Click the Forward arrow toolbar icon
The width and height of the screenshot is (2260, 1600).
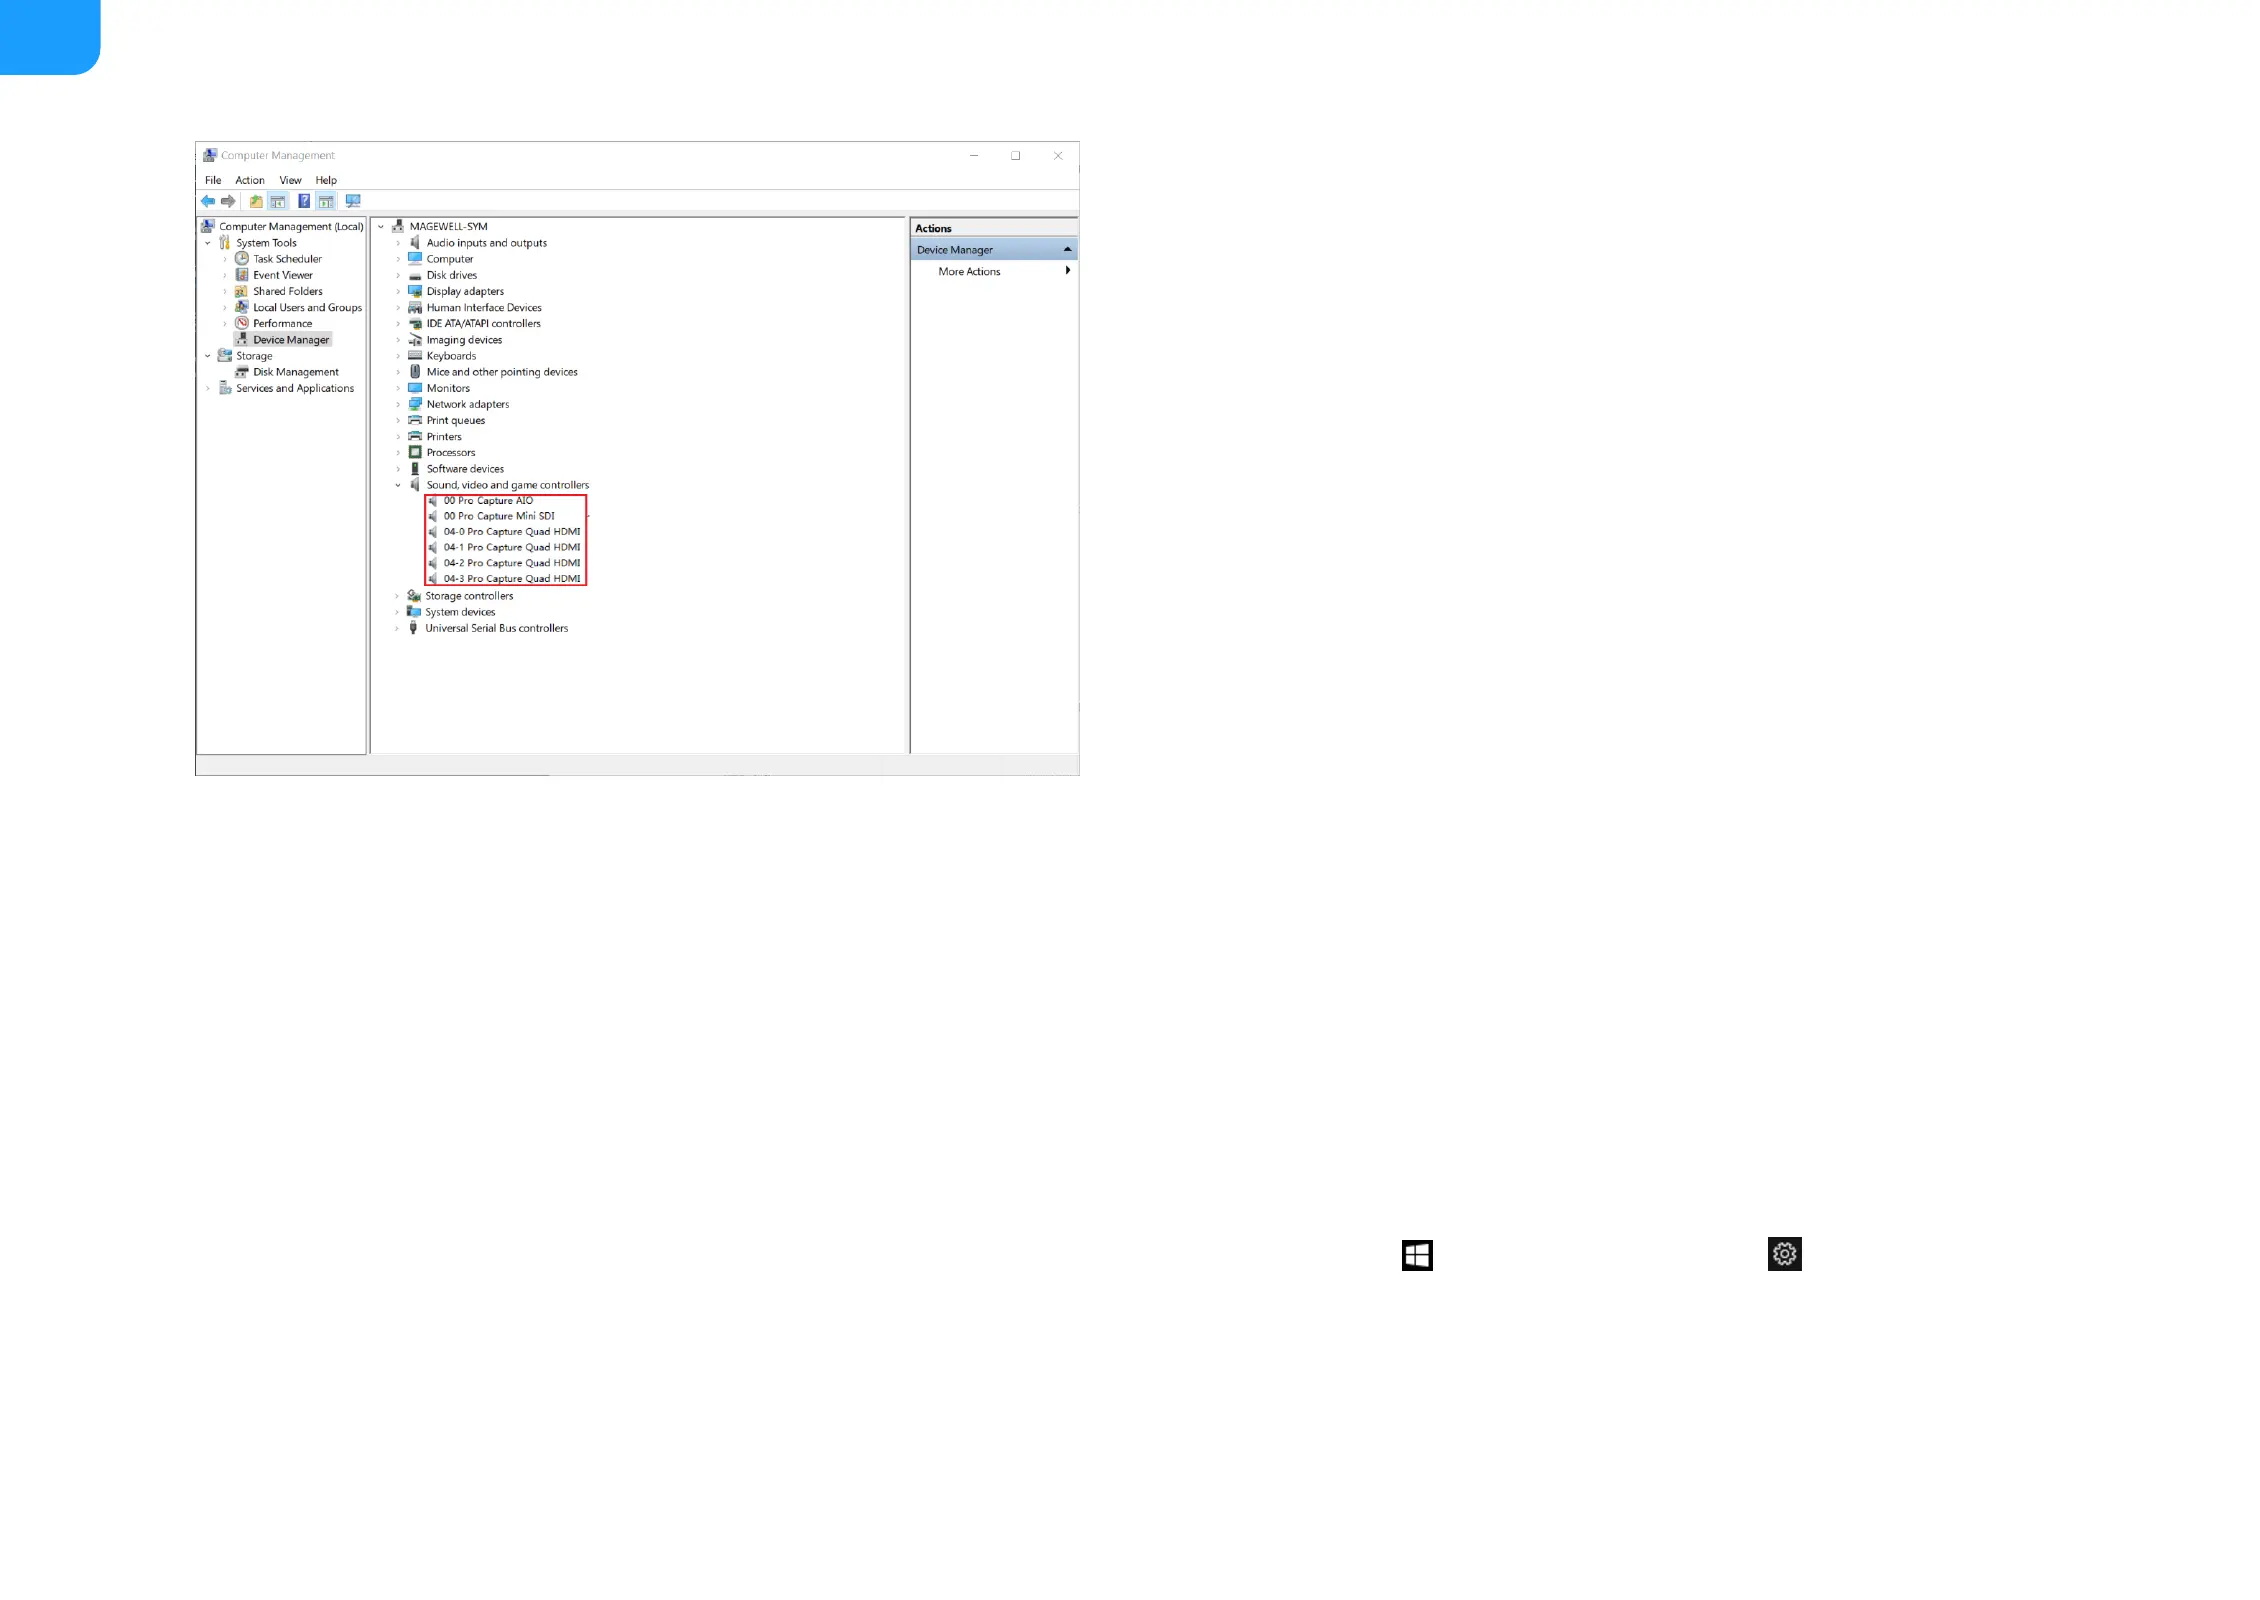click(x=228, y=201)
